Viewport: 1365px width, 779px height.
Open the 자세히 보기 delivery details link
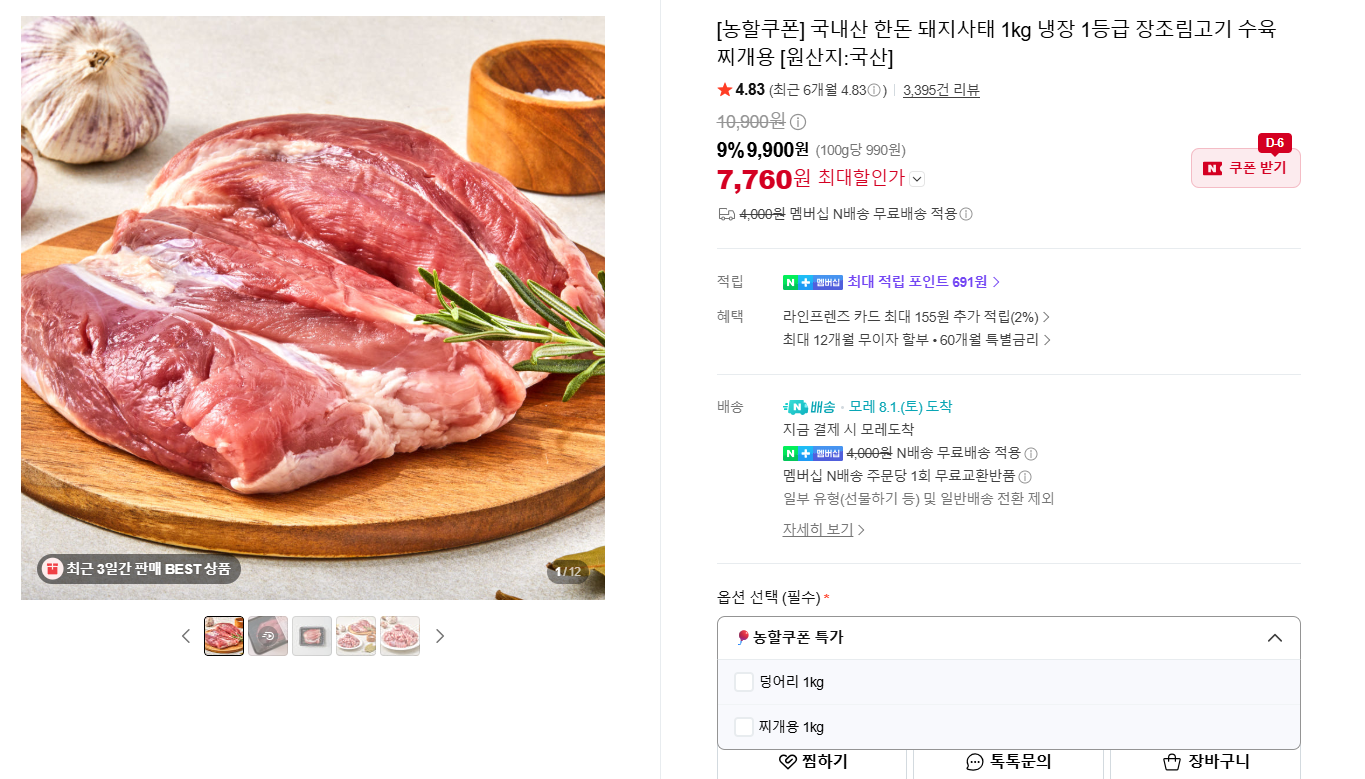coord(824,530)
